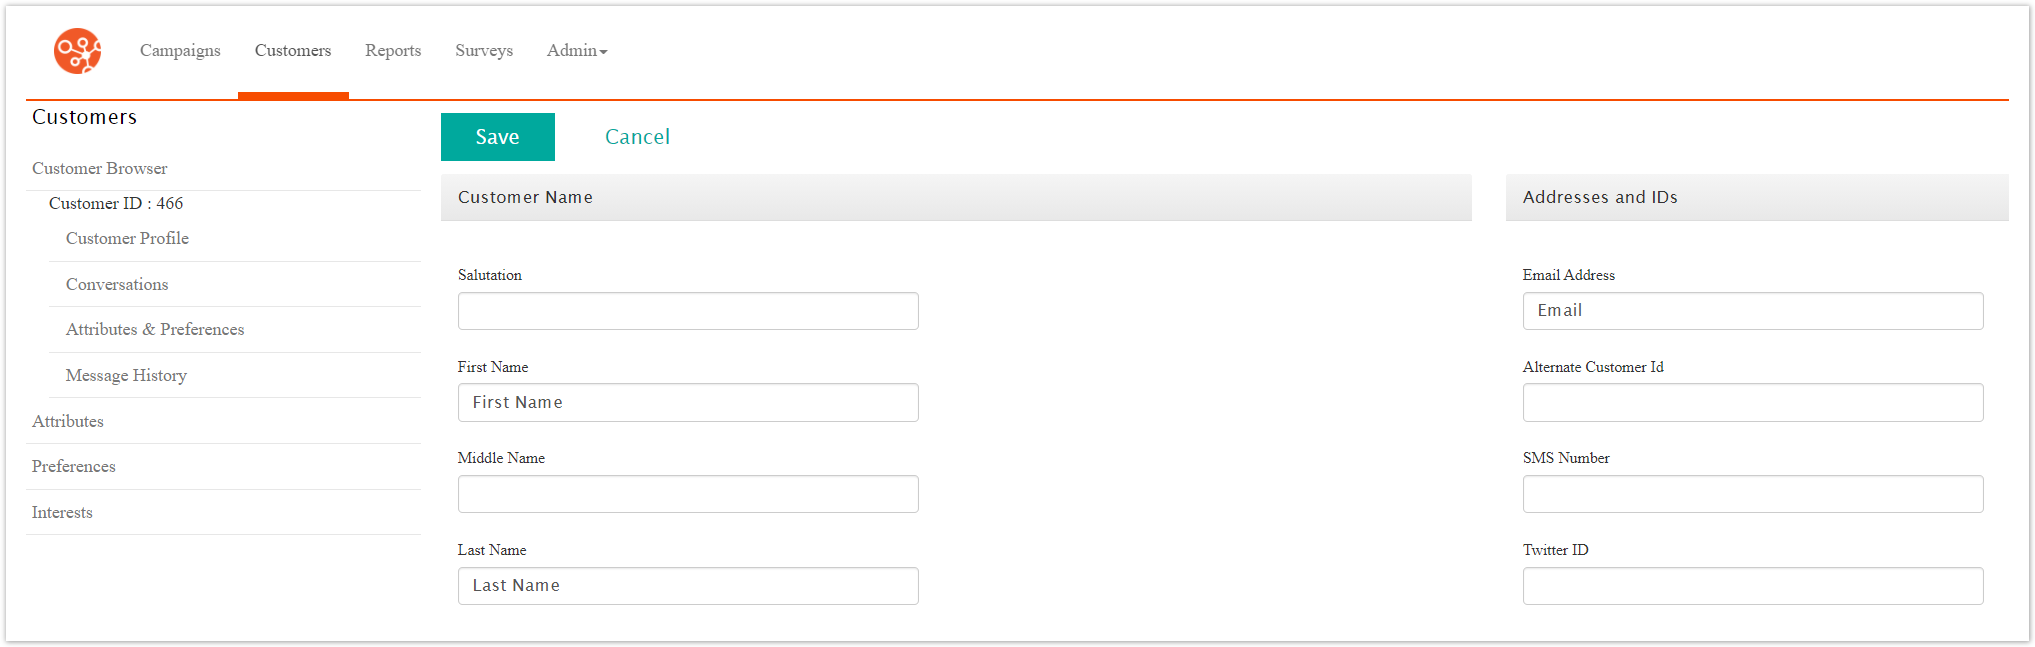Cancel editing the customer profile
Image resolution: width=2035 pixels, height=647 pixels.
click(637, 136)
